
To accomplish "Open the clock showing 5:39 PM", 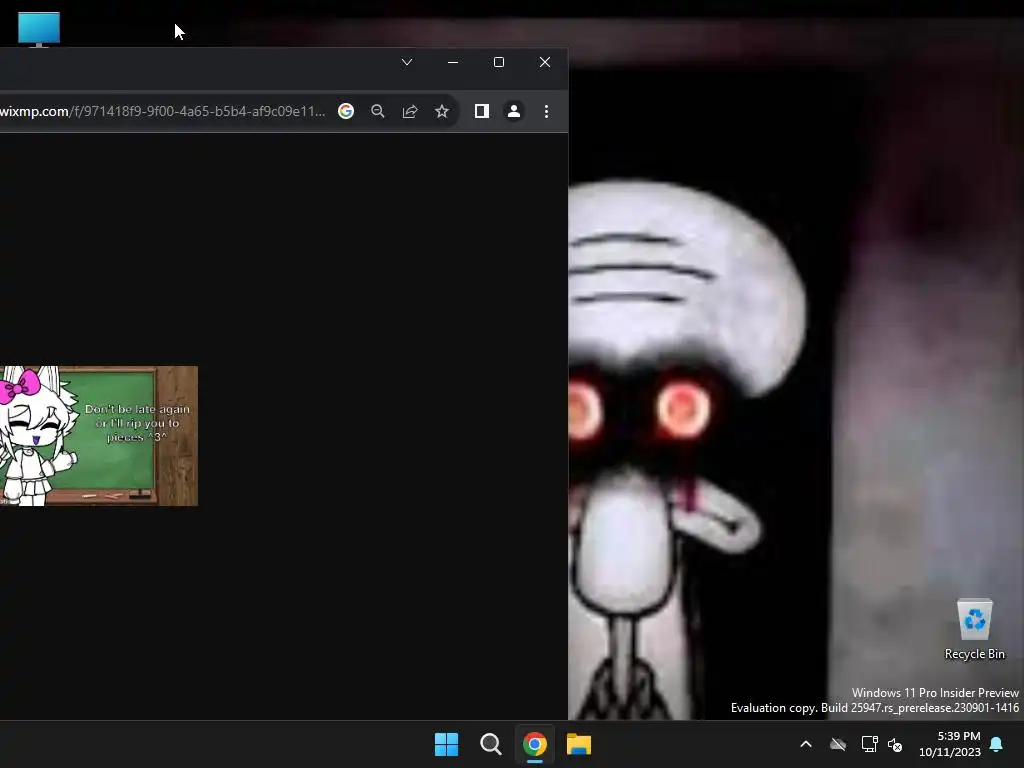I will click(x=950, y=744).
